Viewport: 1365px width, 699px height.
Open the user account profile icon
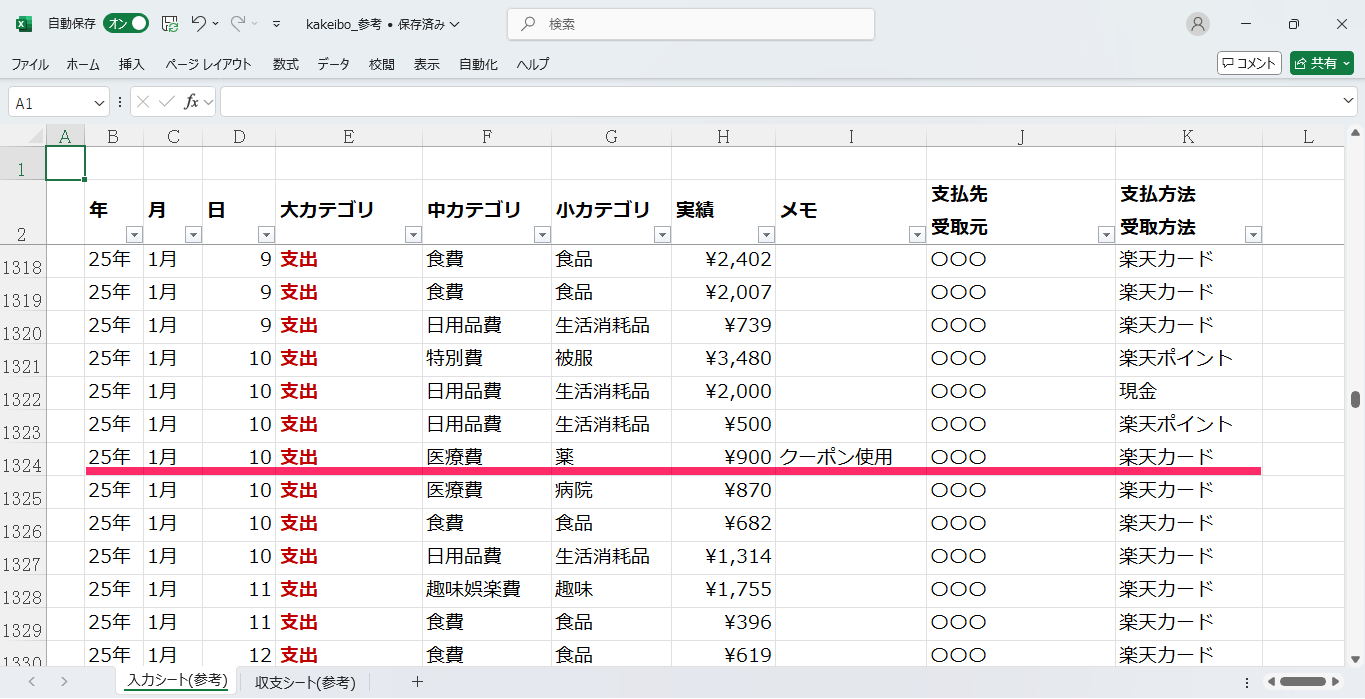[1197, 24]
